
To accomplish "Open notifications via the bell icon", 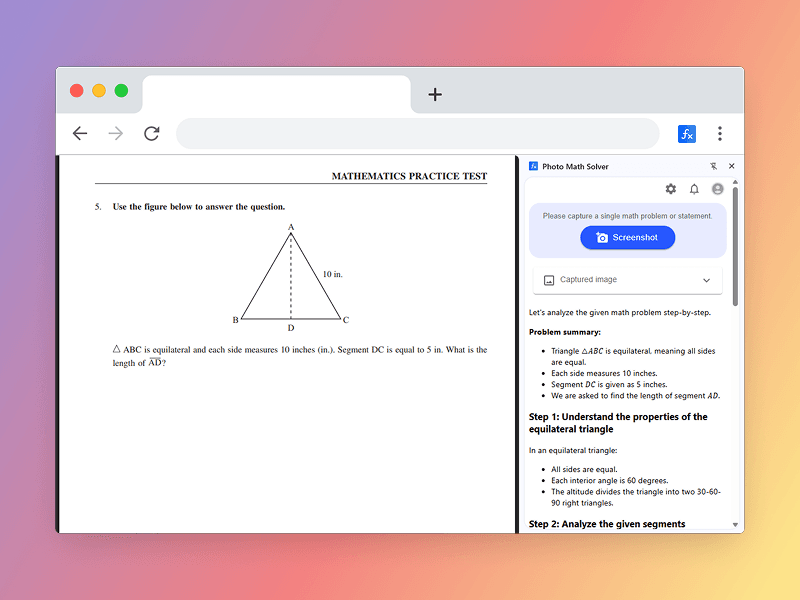I will click(x=694, y=189).
